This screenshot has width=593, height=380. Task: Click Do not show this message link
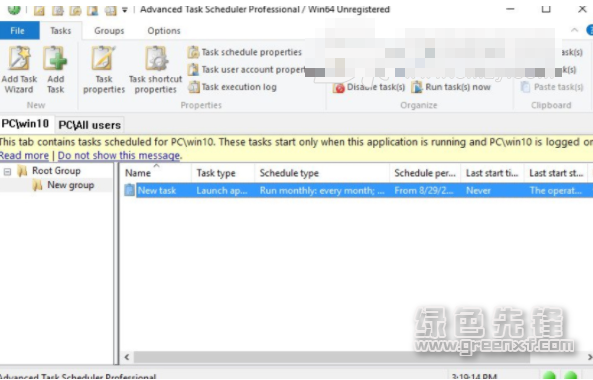(119, 155)
